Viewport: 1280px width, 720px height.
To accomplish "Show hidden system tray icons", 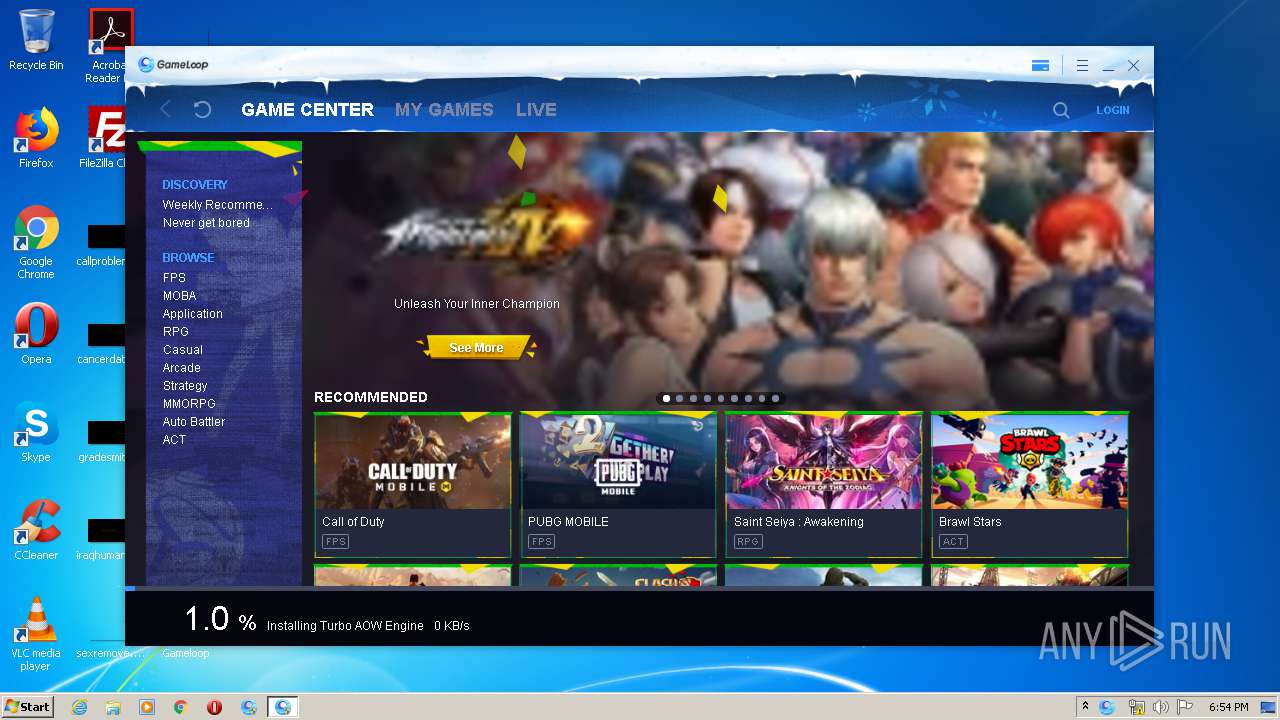I will click(x=1085, y=707).
